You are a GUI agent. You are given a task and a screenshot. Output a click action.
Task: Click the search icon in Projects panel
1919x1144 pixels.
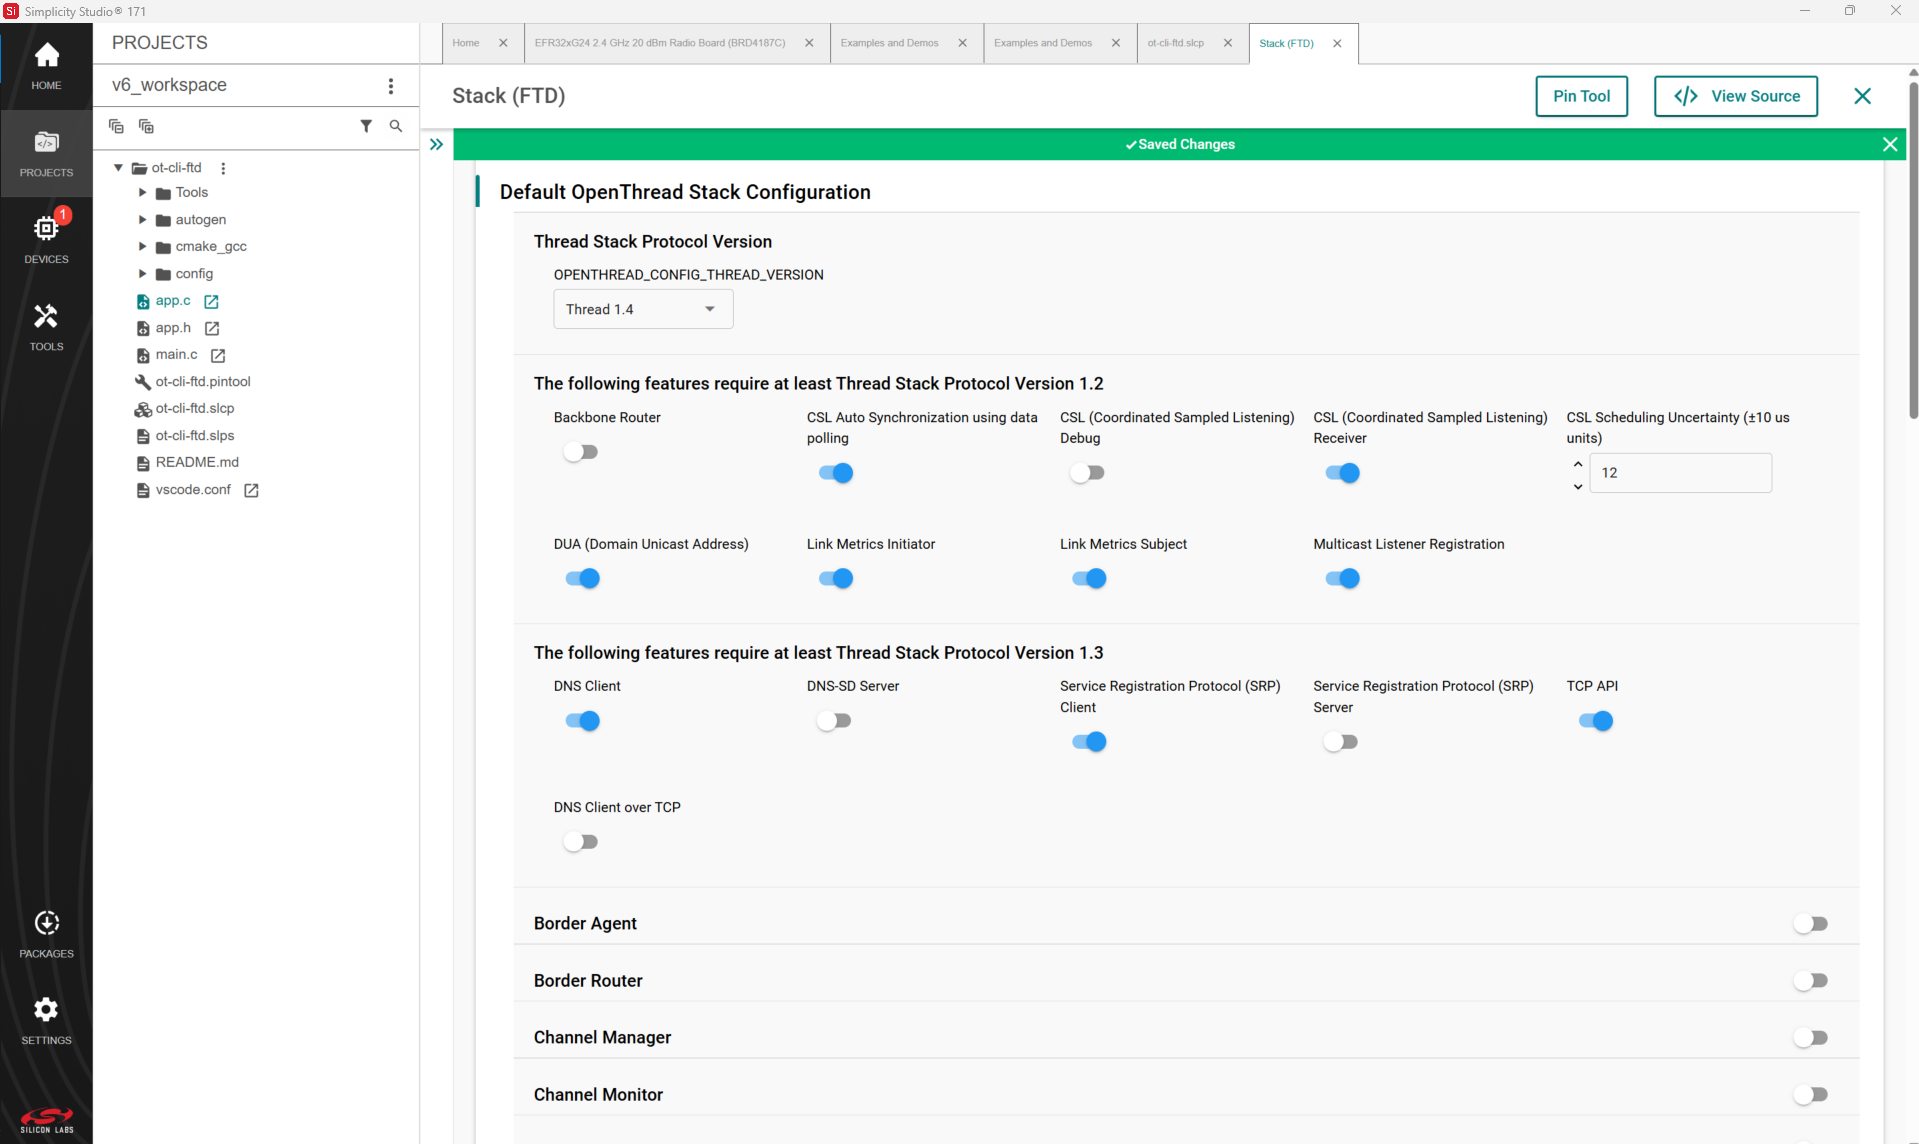pos(396,126)
